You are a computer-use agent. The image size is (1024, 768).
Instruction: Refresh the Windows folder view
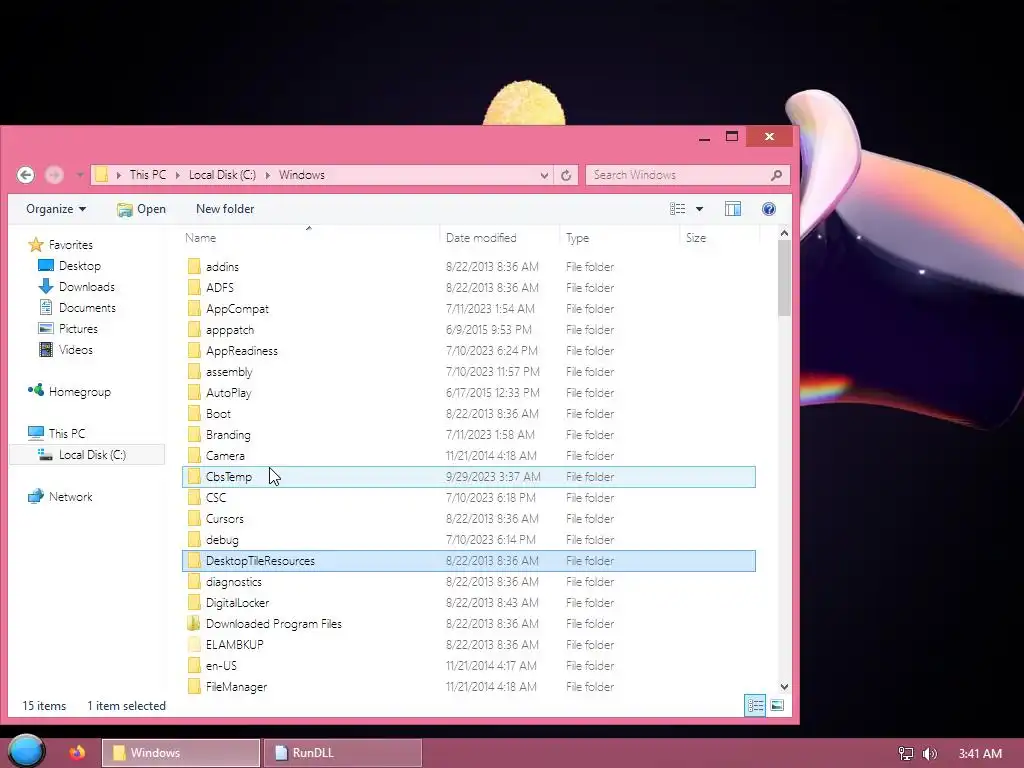tap(566, 175)
